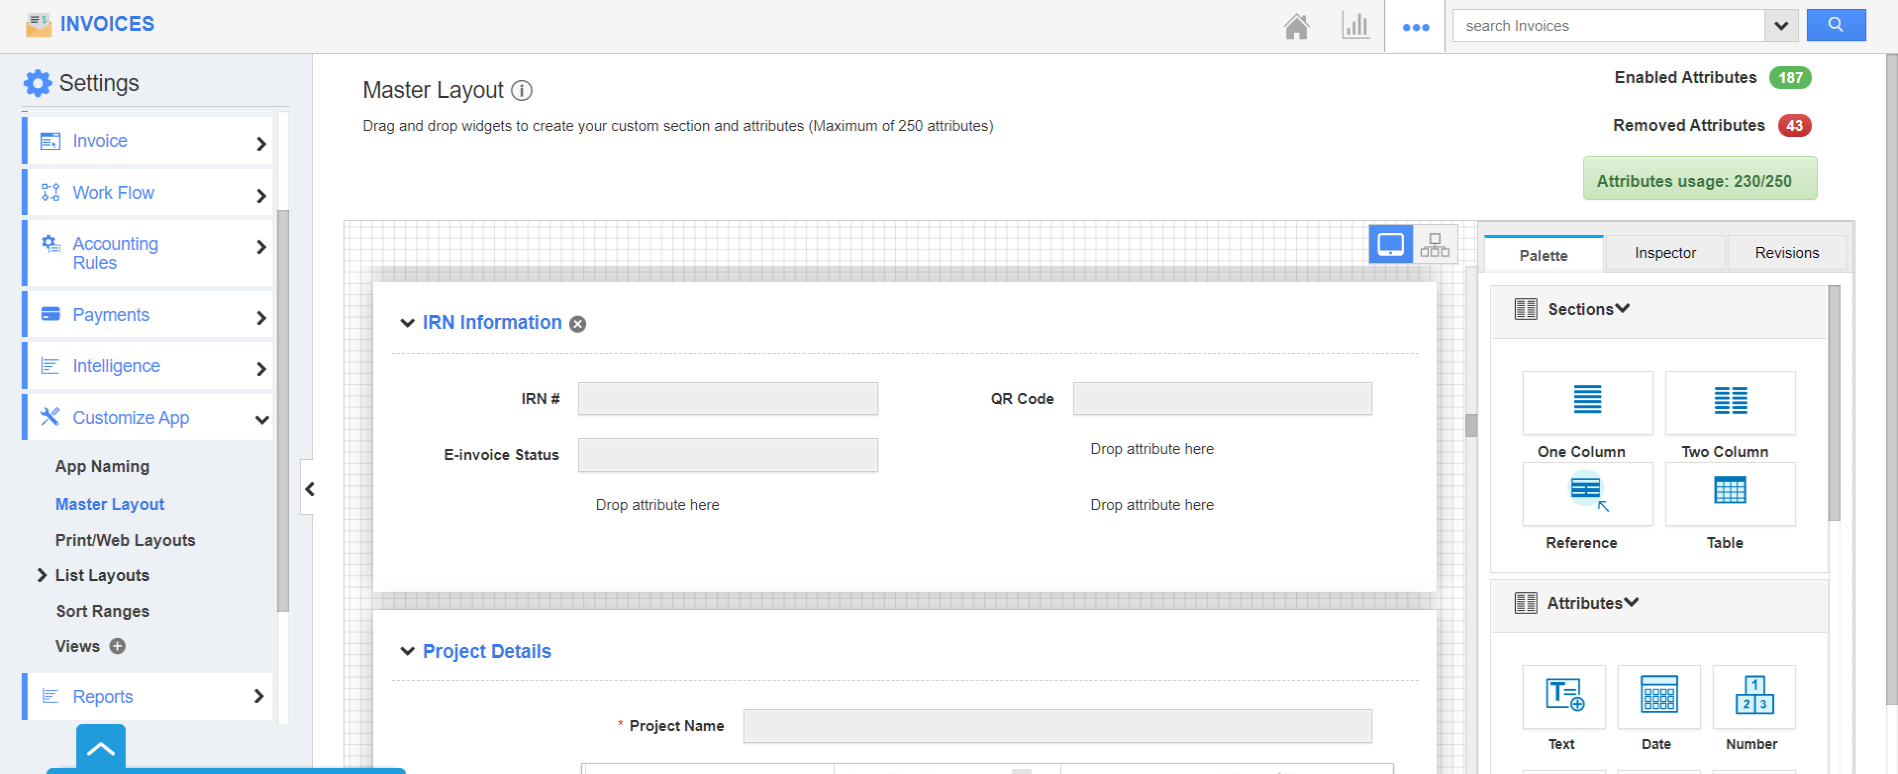Screen dimensions: 1898x774
Task: Open the Revisions tab
Action: click(x=1786, y=253)
